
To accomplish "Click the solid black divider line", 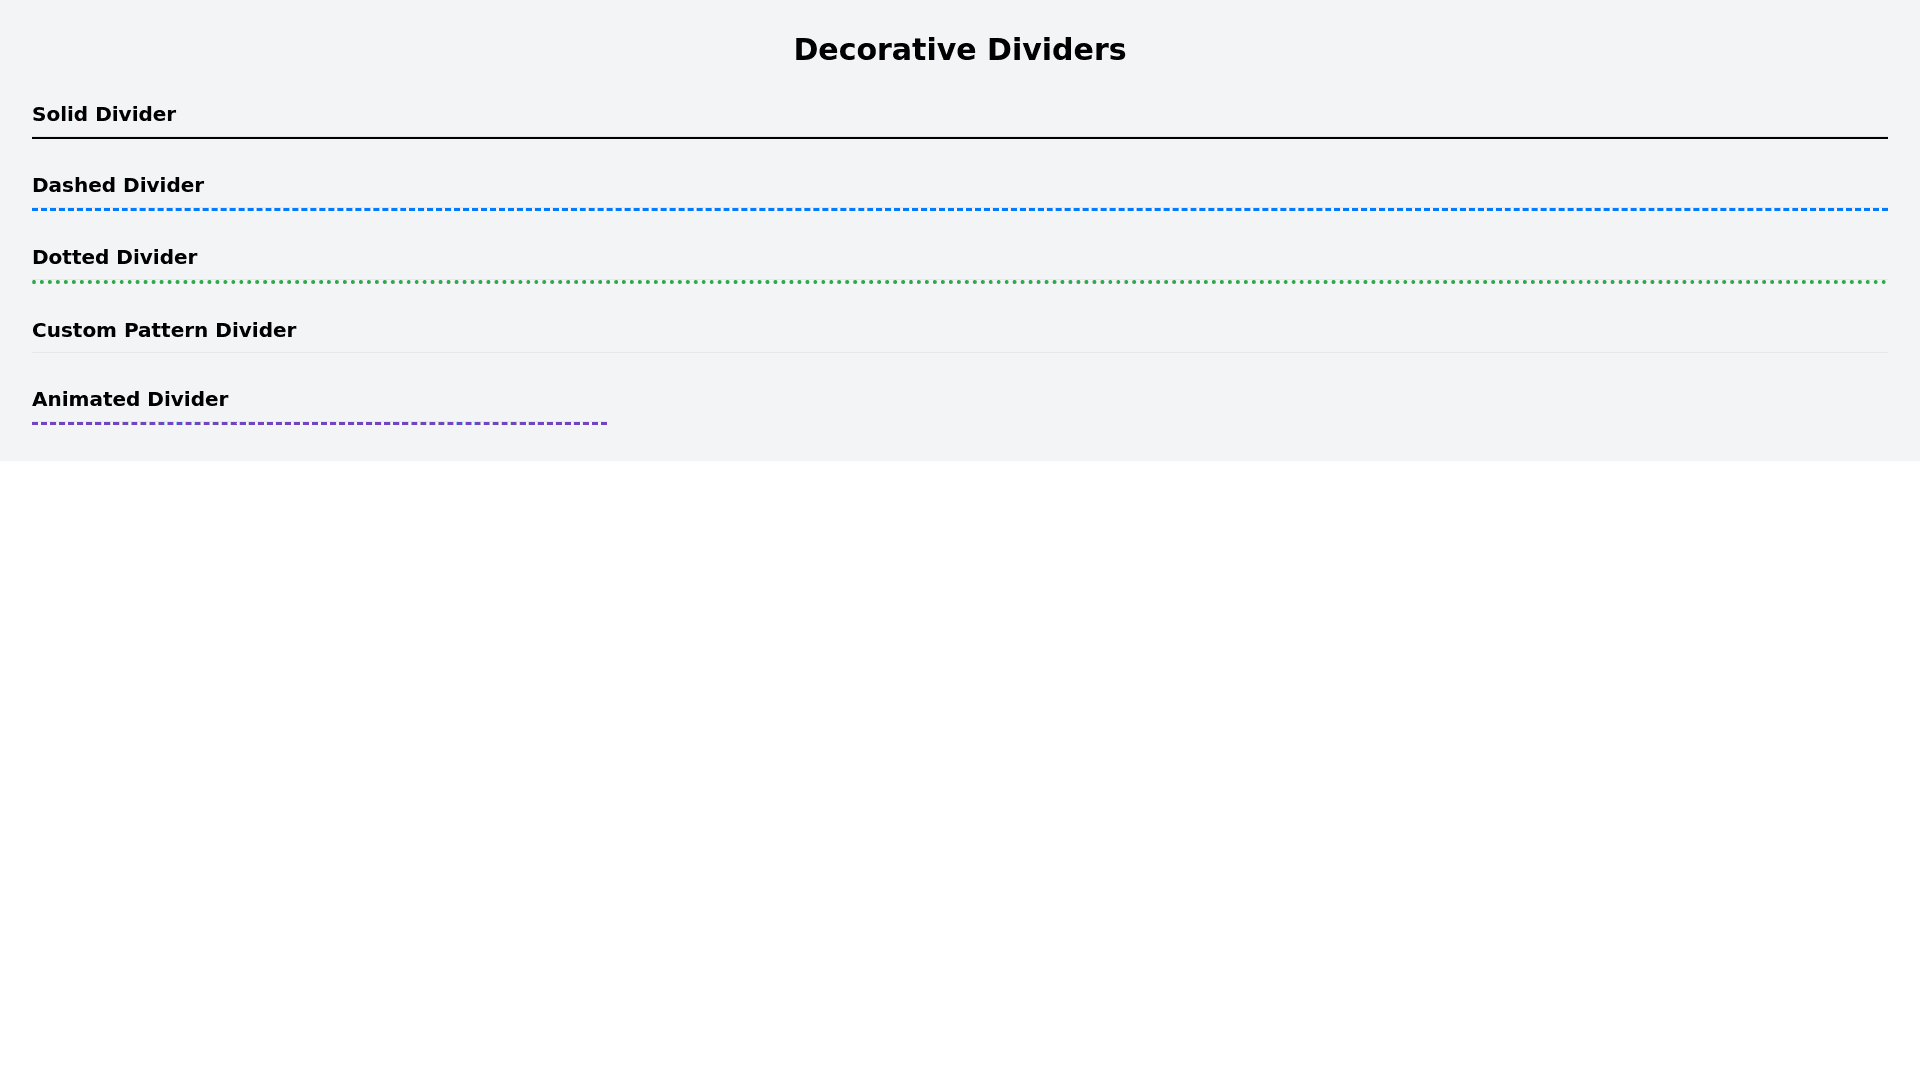I will (960, 138).
